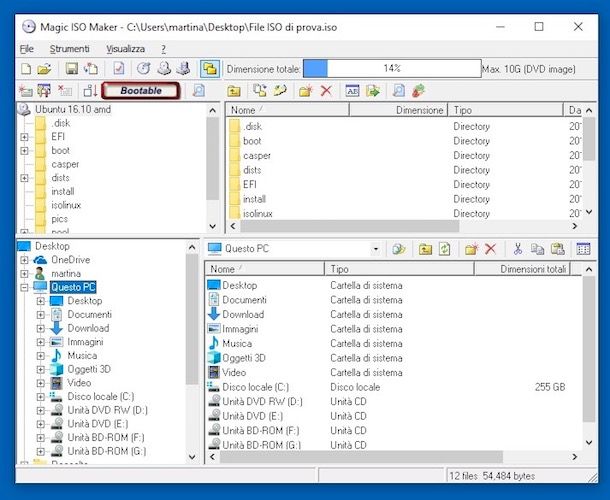Select isolinux folder in ISO tree
610x500 pixels.
[66, 205]
